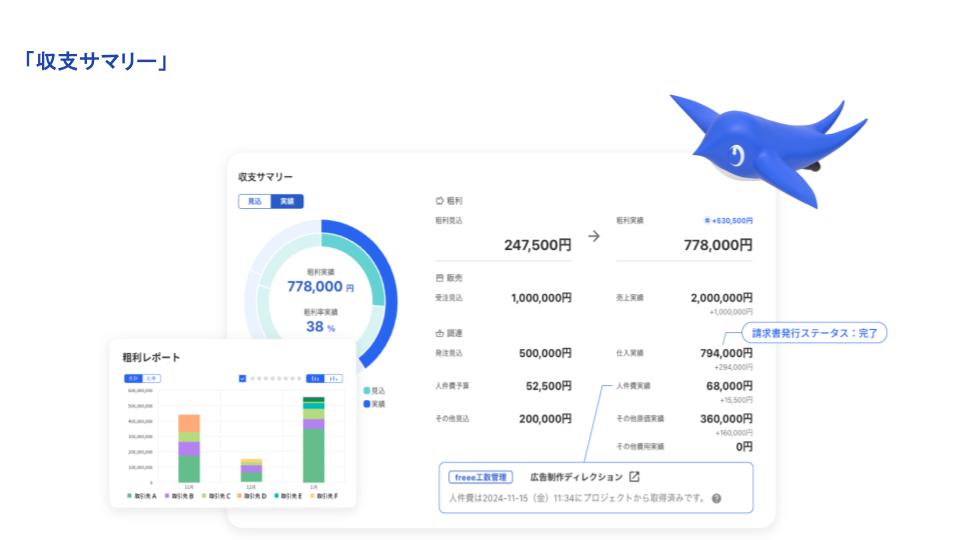
Task: Select the highlighted blue chart-type icon in 粗利レポート
Action: pyautogui.click(x=315, y=378)
